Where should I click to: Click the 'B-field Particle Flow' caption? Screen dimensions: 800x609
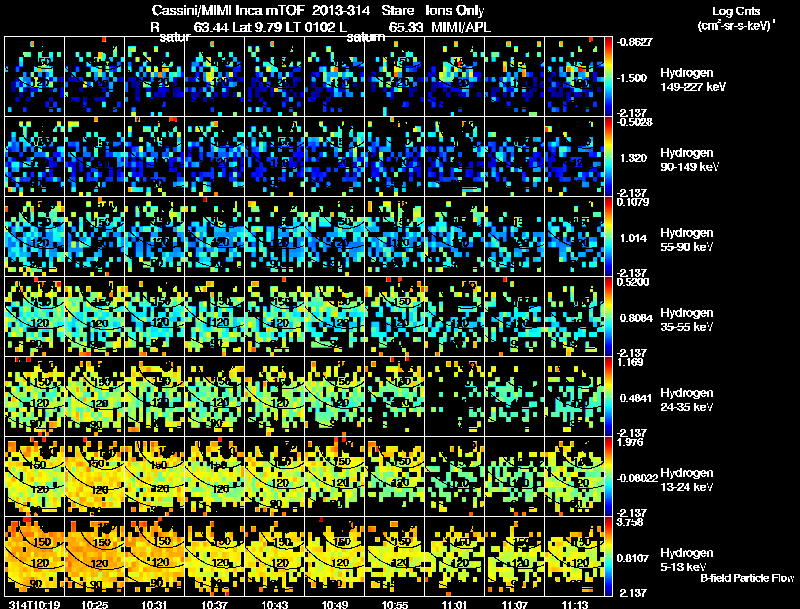click(747, 578)
